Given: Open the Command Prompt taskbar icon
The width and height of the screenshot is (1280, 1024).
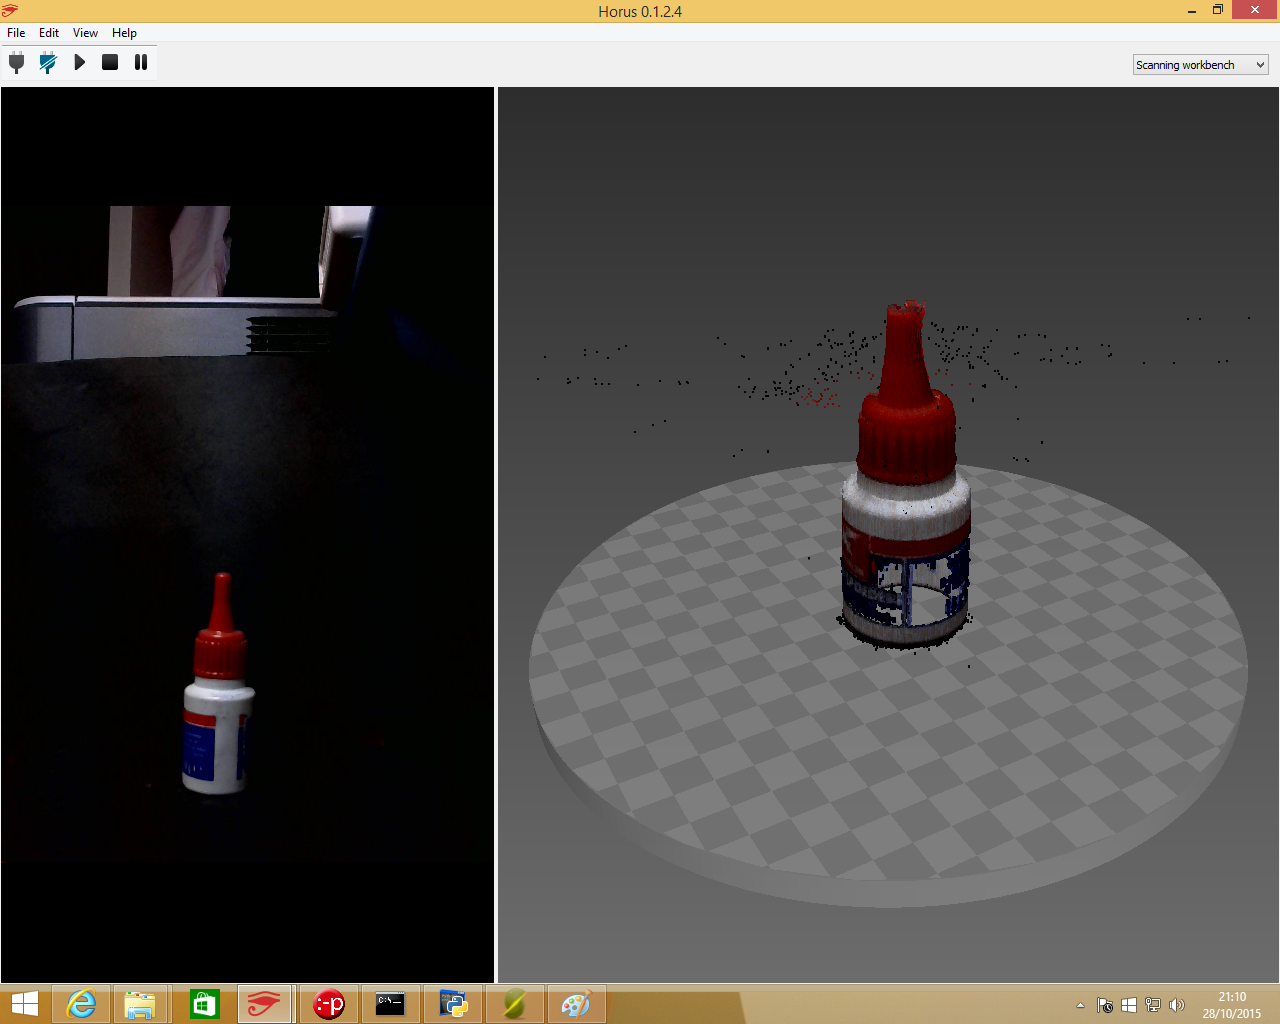Looking at the screenshot, I should click(390, 1004).
